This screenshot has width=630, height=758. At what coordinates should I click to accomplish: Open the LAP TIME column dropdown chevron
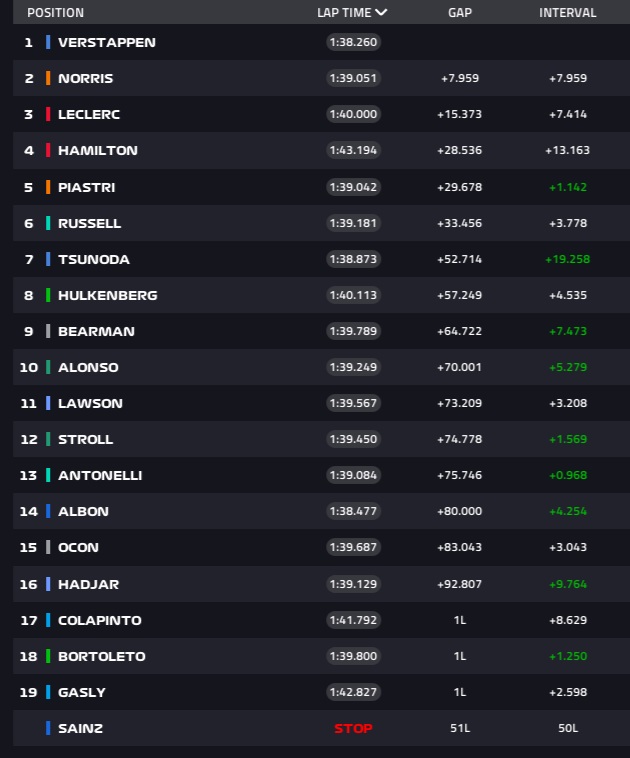pos(381,13)
